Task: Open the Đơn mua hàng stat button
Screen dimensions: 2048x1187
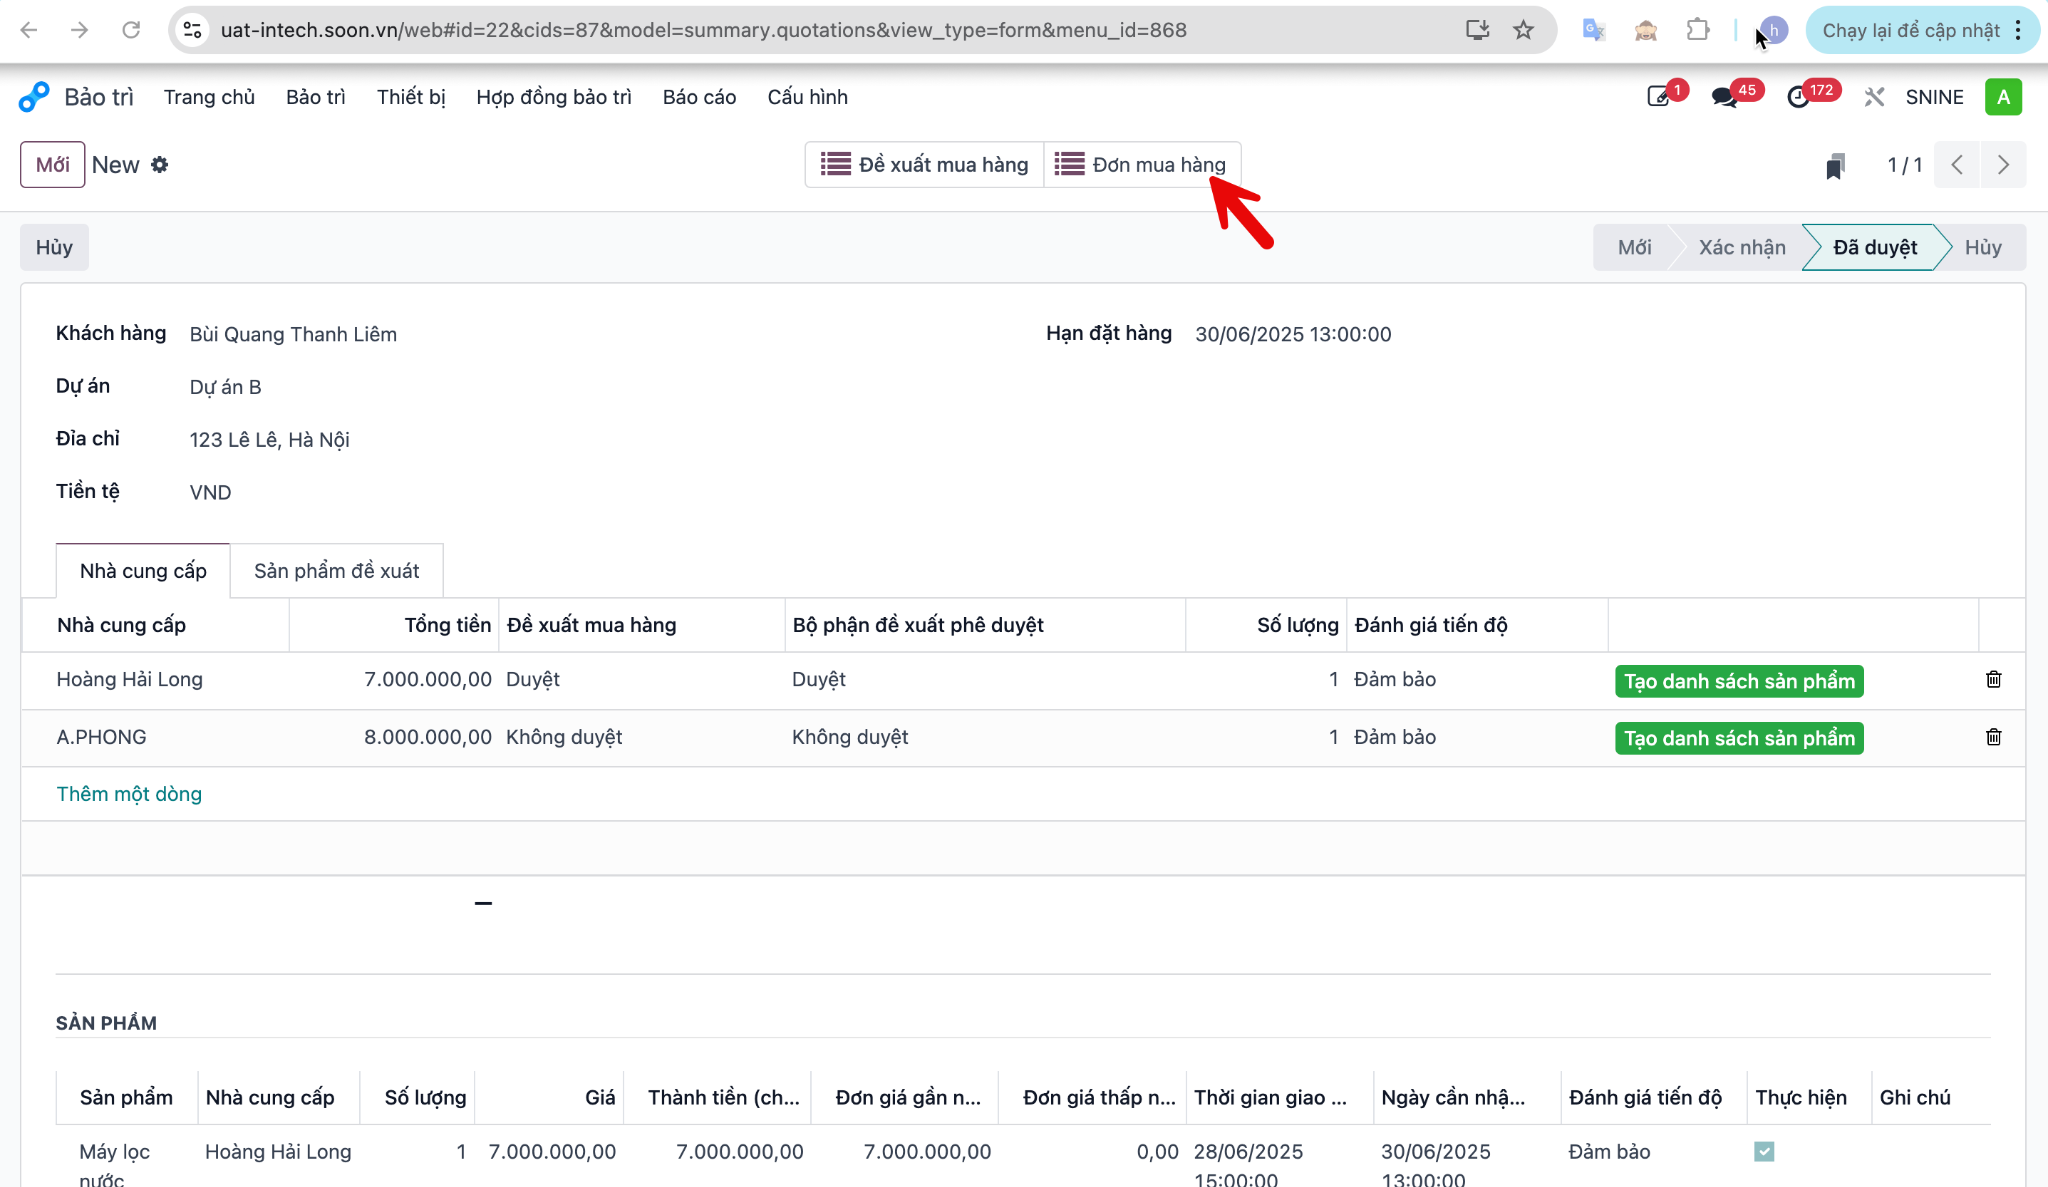Action: (x=1141, y=165)
